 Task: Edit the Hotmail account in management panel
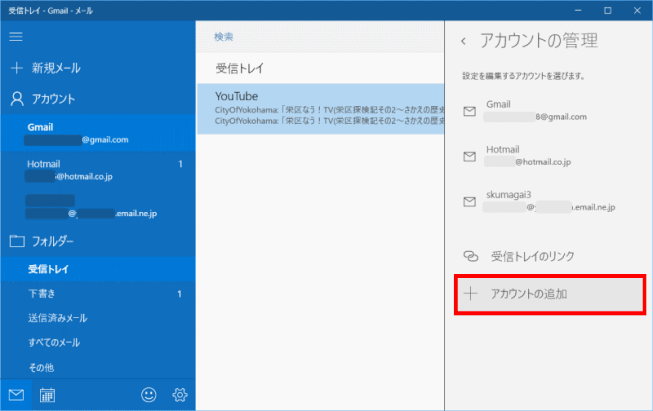pyautogui.click(x=550, y=156)
